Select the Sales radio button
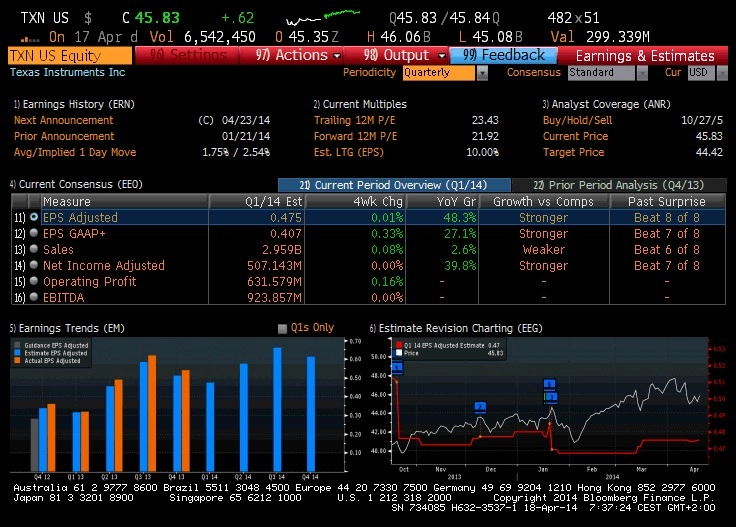This screenshot has width=736, height=527. click(34, 249)
